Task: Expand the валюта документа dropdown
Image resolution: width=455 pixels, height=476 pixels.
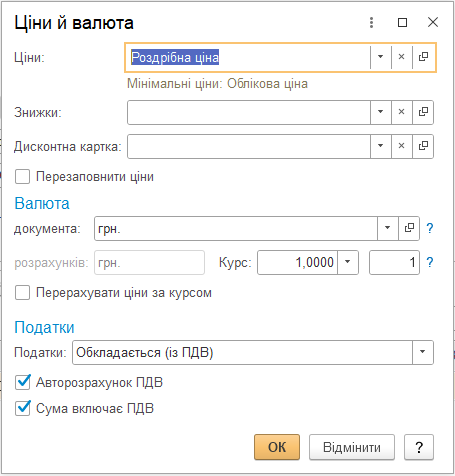Action: click(x=388, y=228)
